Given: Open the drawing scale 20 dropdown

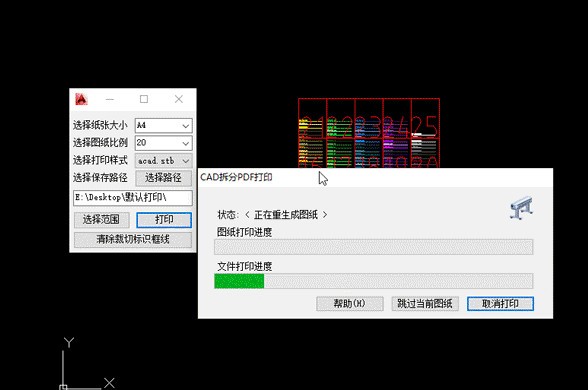Looking at the screenshot, I should [164, 143].
